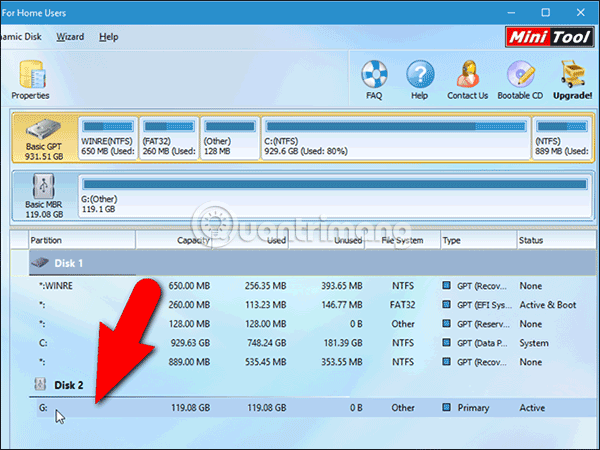
Task: Click the 748.24 GB used cell
Action: tap(266, 343)
